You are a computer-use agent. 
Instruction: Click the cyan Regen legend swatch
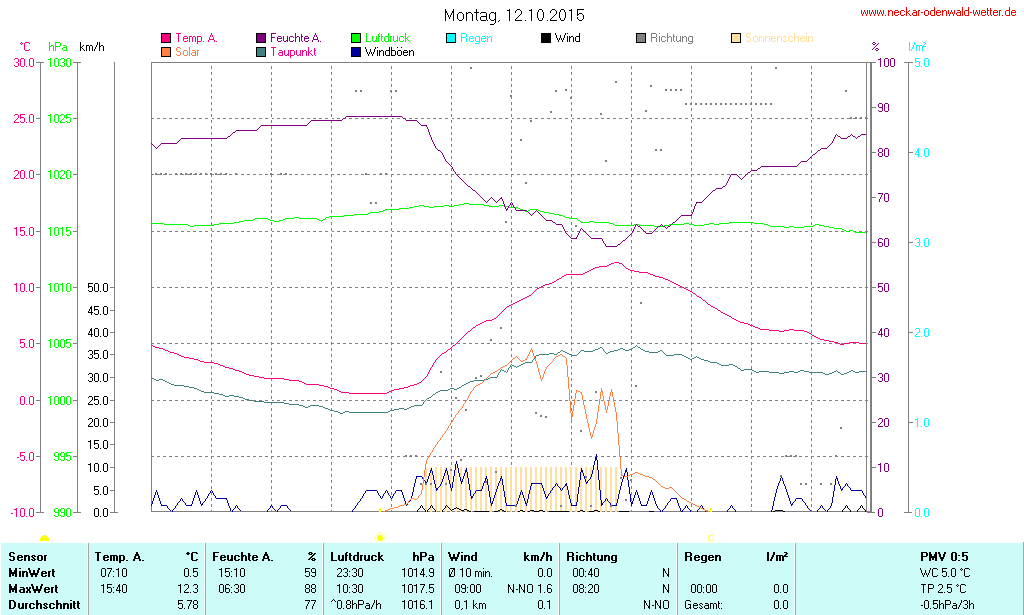451,39
